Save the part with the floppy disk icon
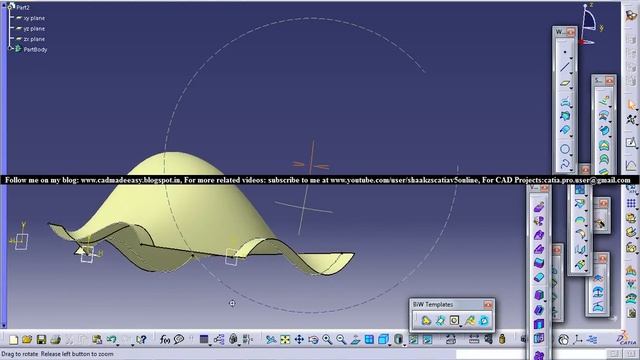Viewport: 640px width, 360px height. point(41,339)
